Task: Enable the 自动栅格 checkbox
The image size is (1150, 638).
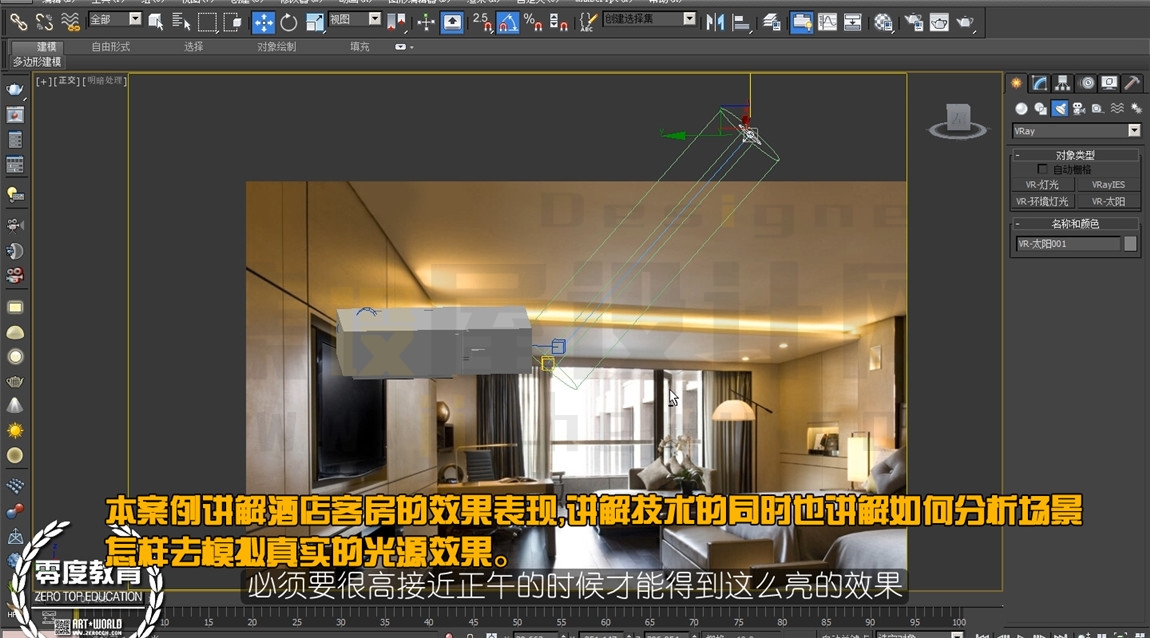Action: coord(1042,169)
